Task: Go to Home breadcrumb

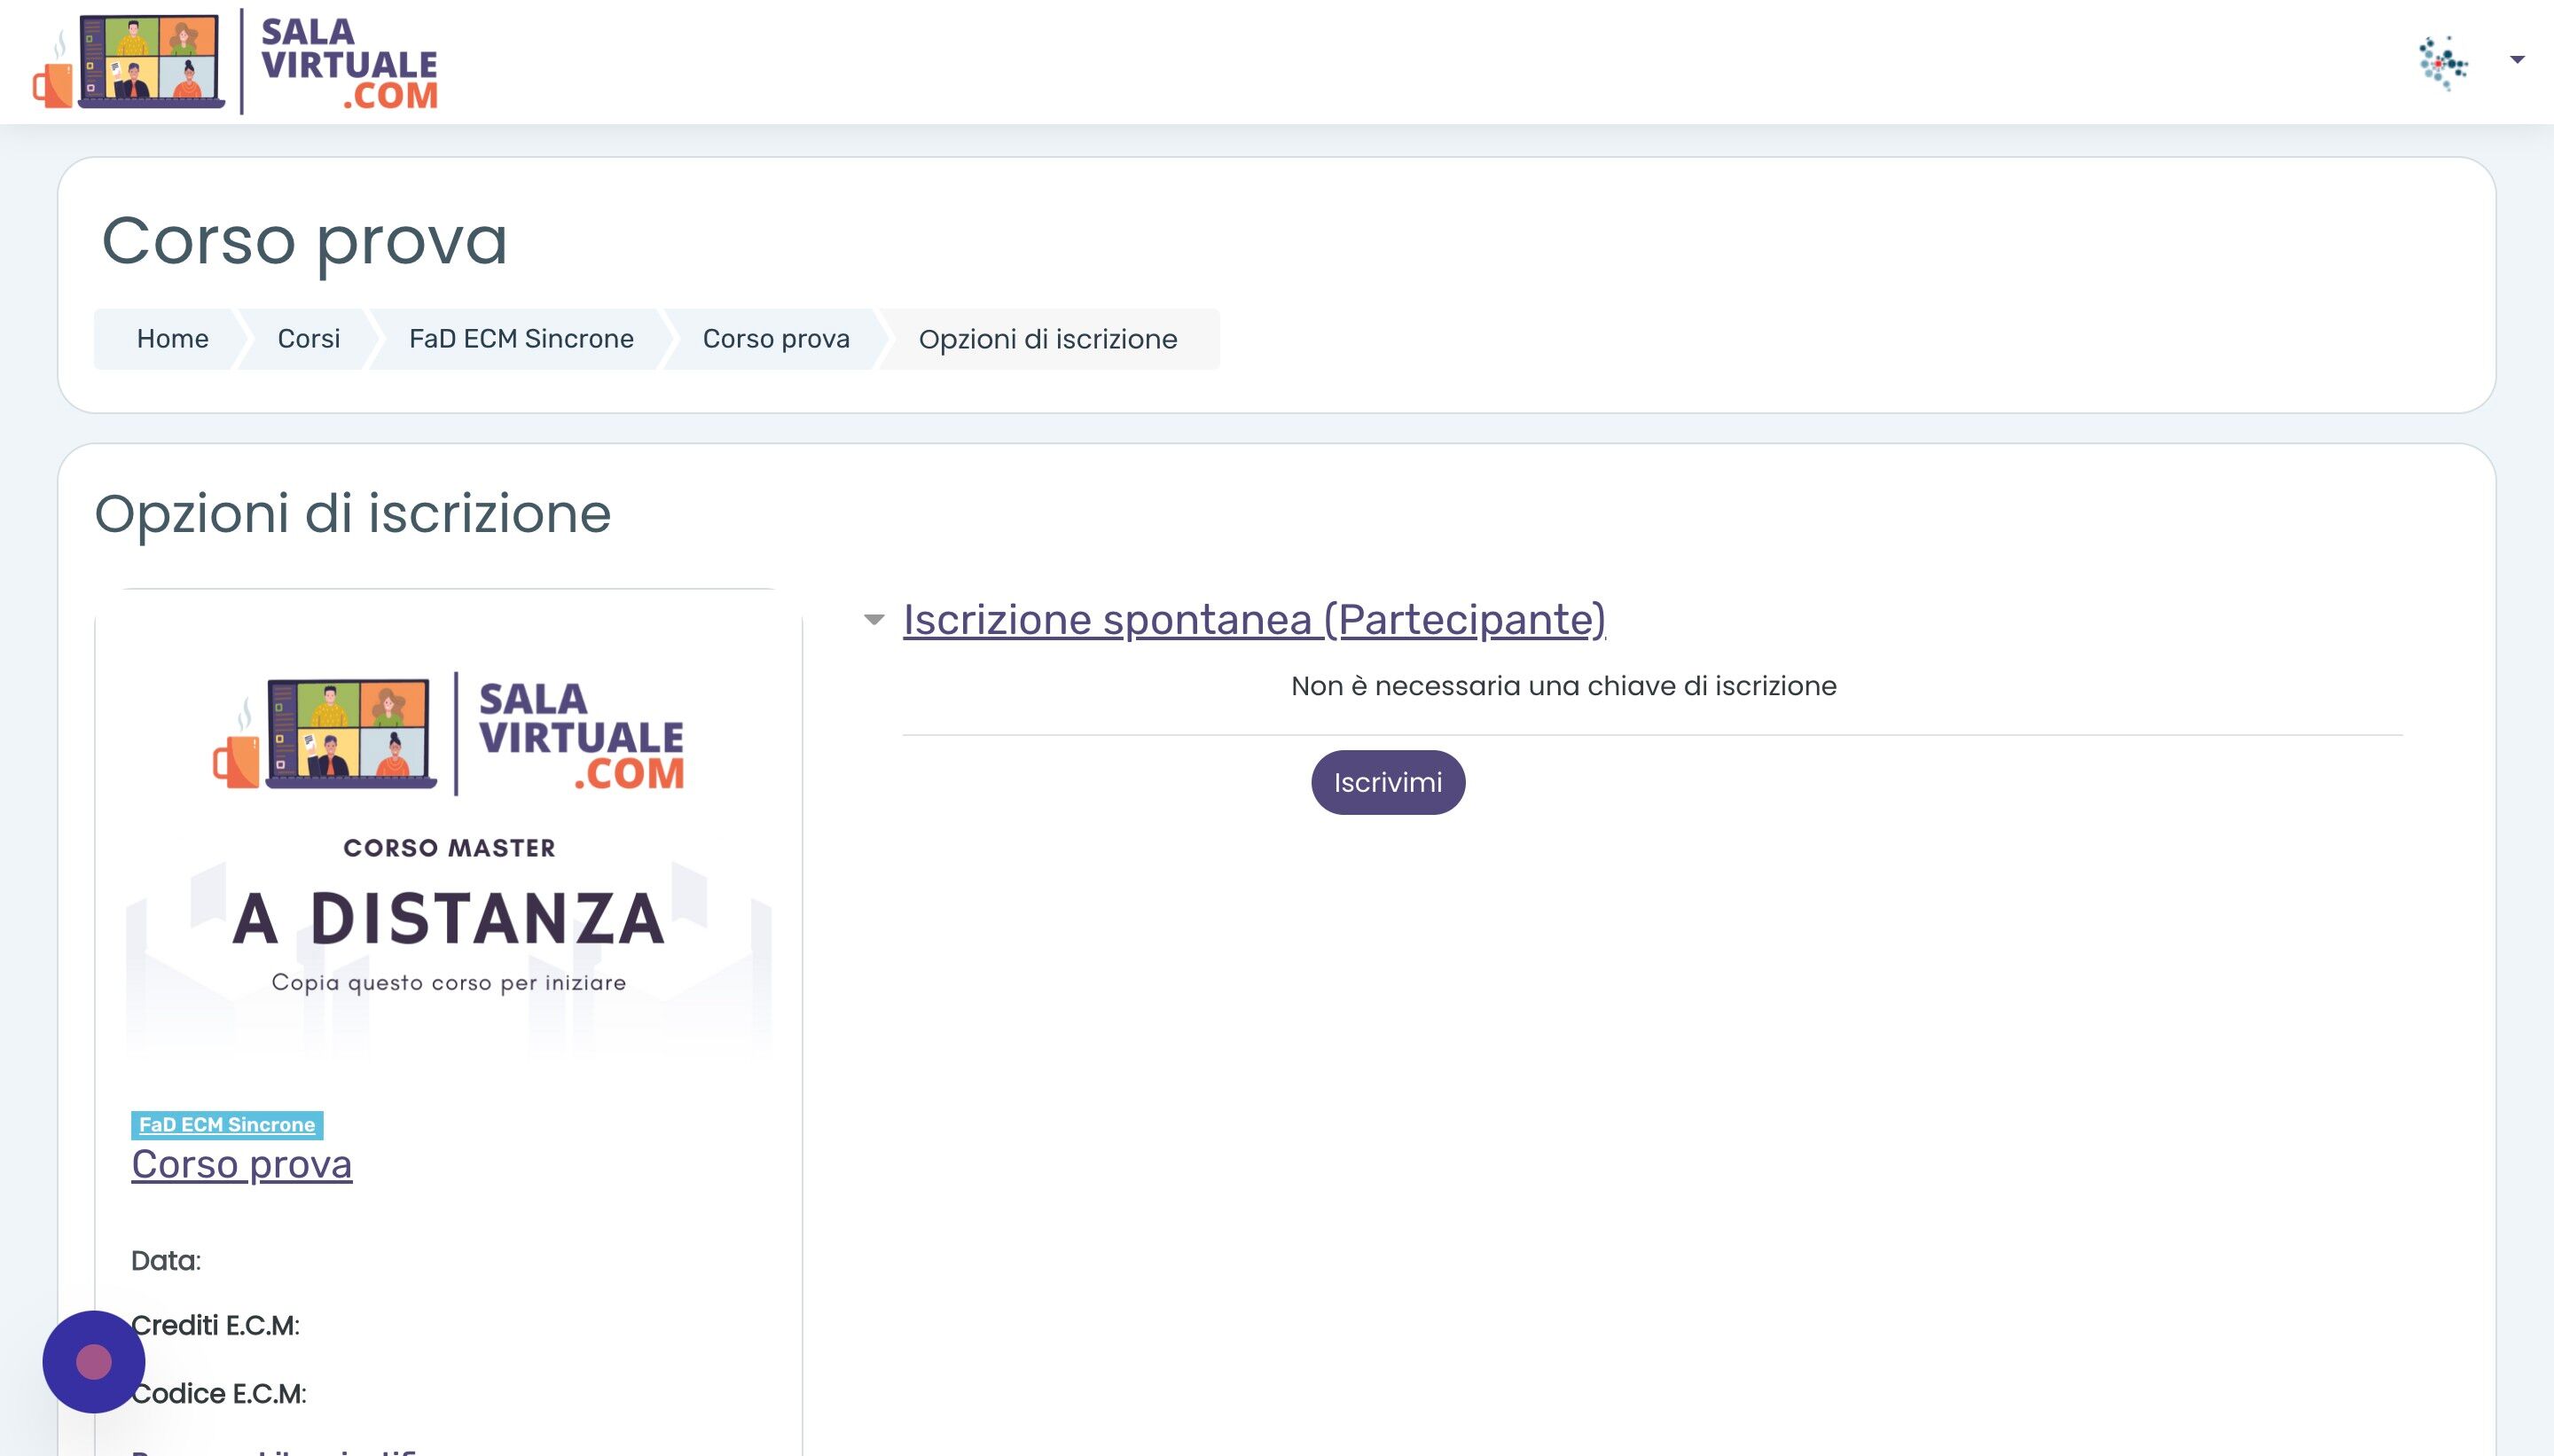Action: pyautogui.click(x=172, y=339)
